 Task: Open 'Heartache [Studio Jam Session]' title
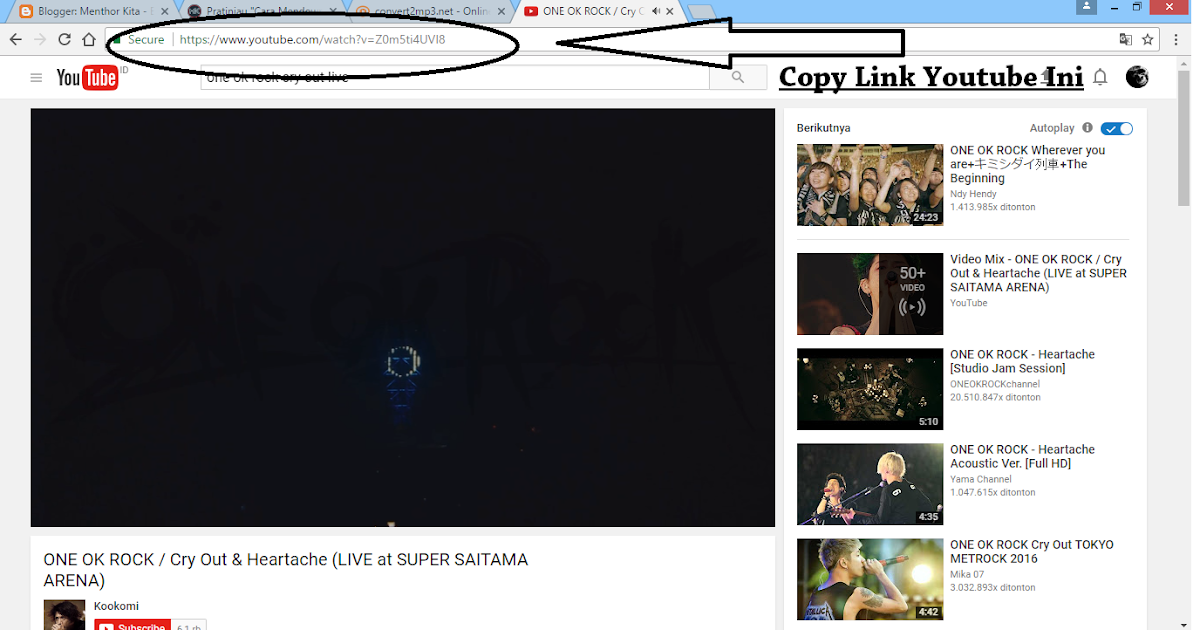[x=1022, y=361]
